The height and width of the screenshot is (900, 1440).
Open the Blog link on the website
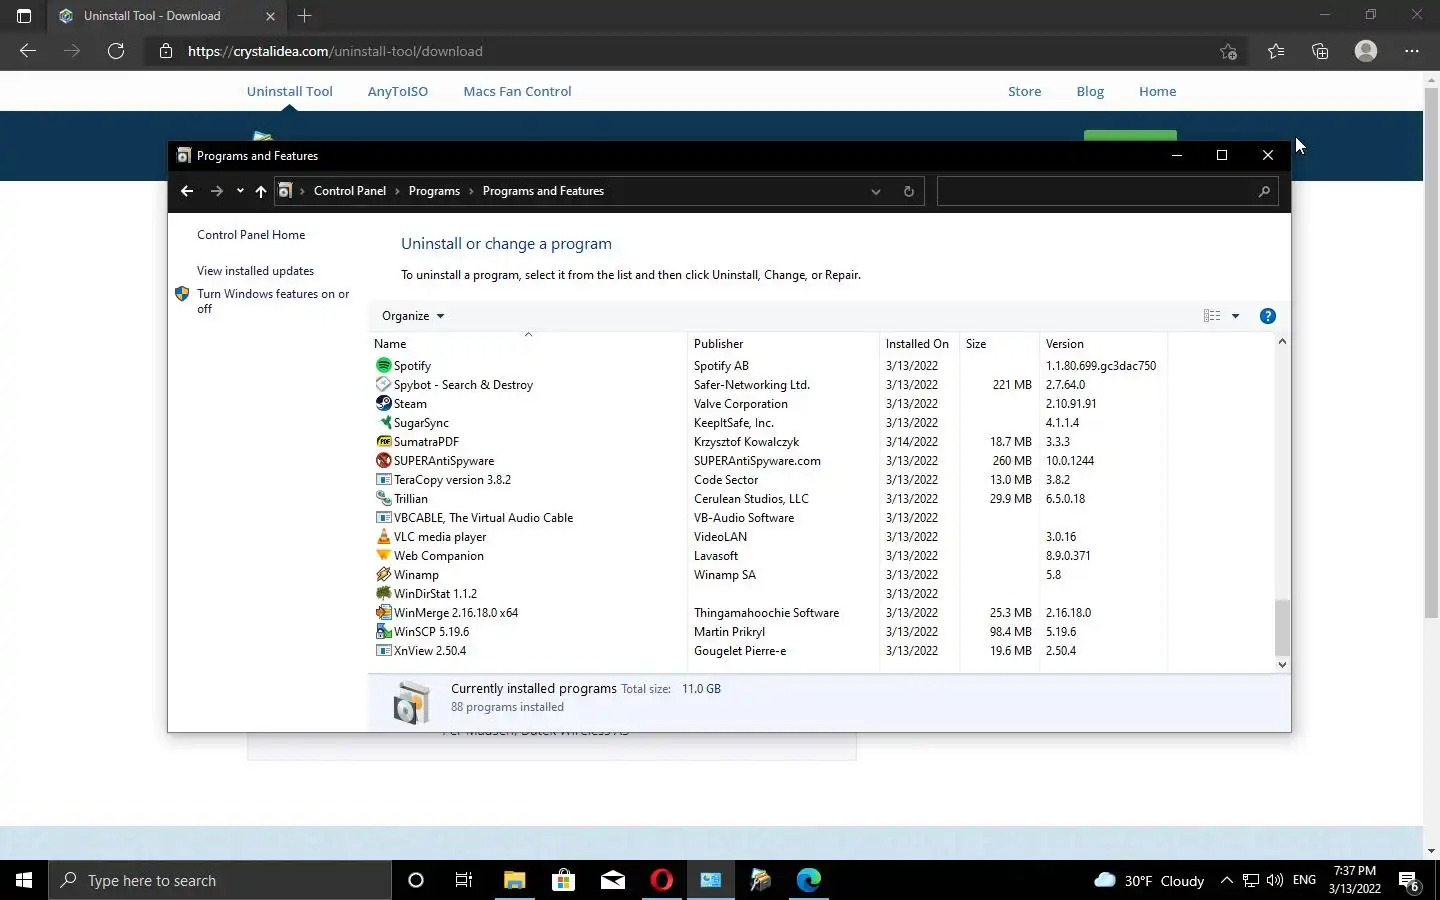coord(1090,91)
